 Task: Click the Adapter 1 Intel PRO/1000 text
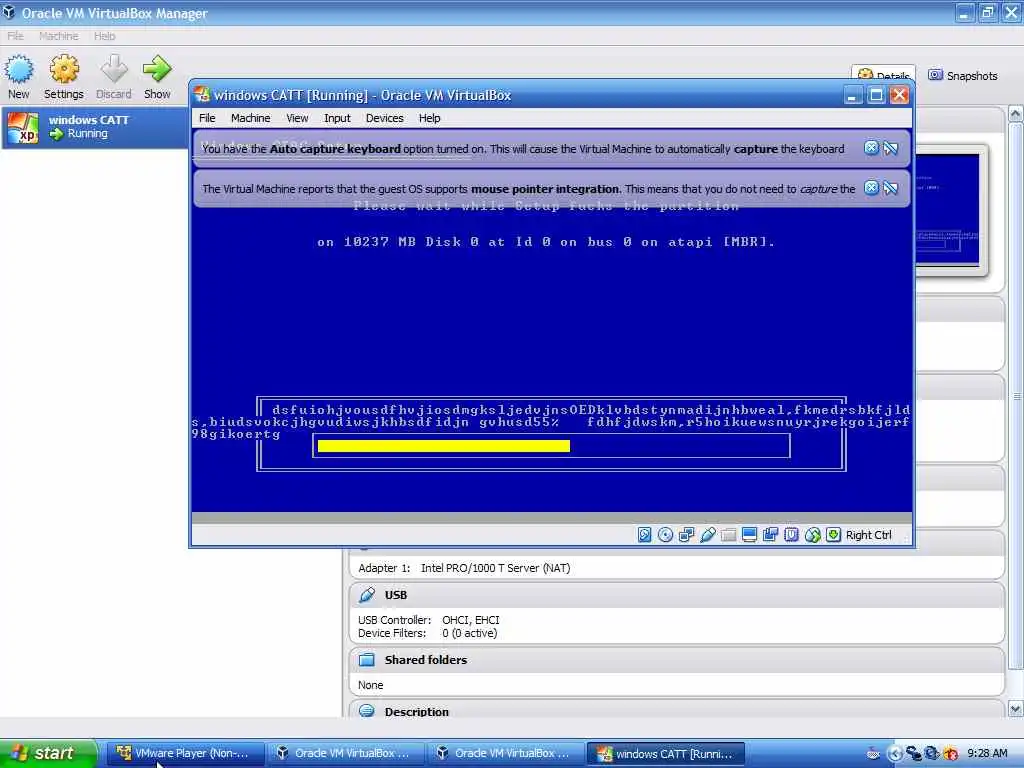(464, 568)
